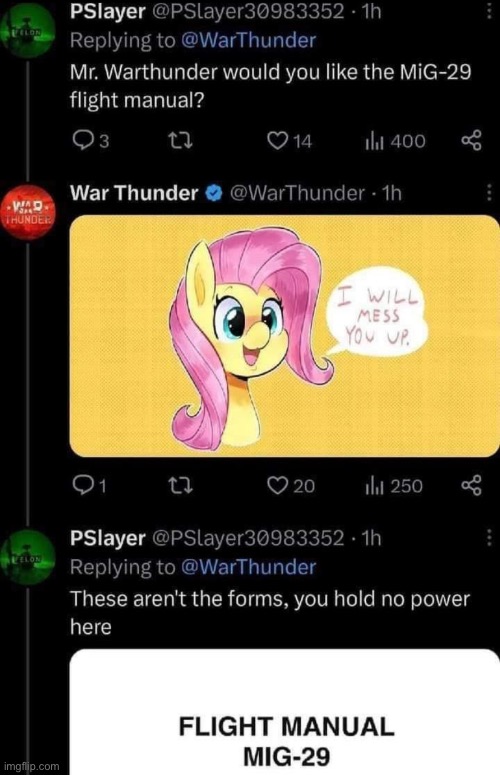
Task: Share the War Thunder tweet
Action: point(471,485)
